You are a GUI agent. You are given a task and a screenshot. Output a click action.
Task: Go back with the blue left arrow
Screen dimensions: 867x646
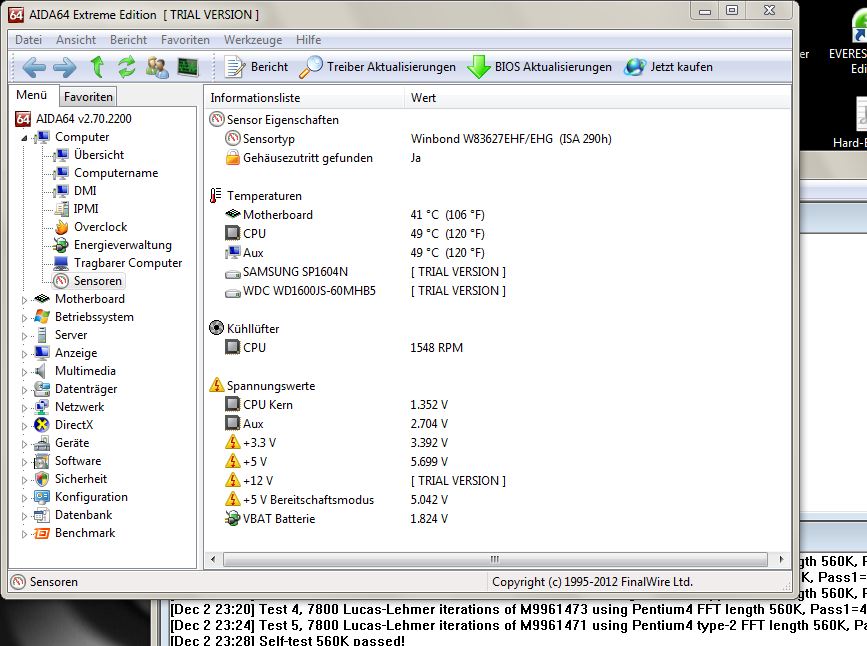point(34,67)
